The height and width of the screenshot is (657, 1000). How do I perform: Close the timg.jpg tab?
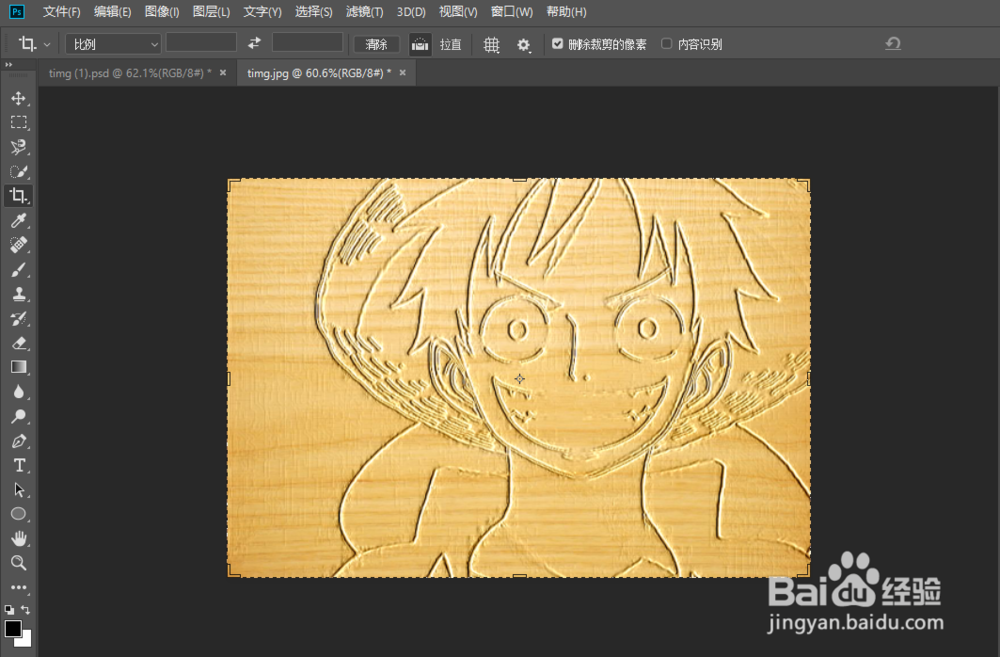click(x=402, y=73)
